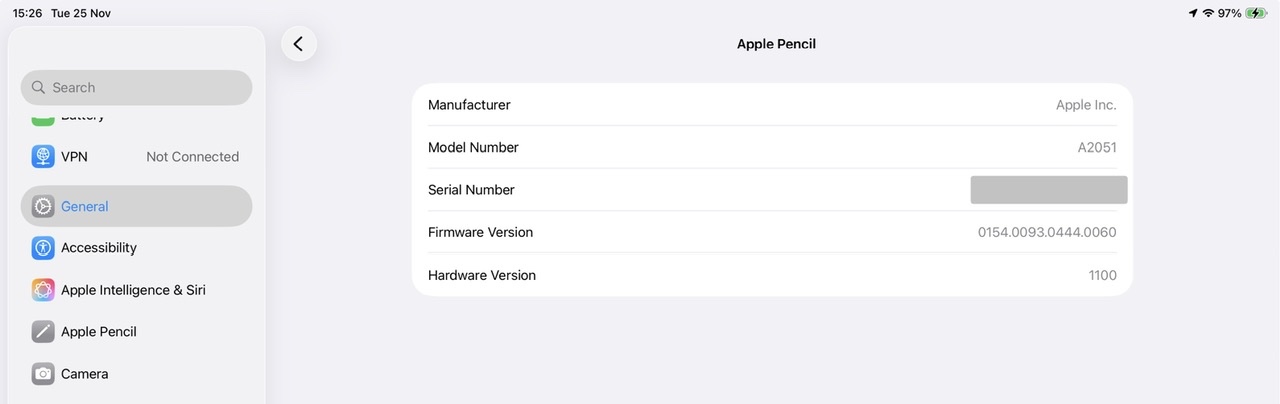Click the Apple Pencil sidebar icon

[43, 332]
